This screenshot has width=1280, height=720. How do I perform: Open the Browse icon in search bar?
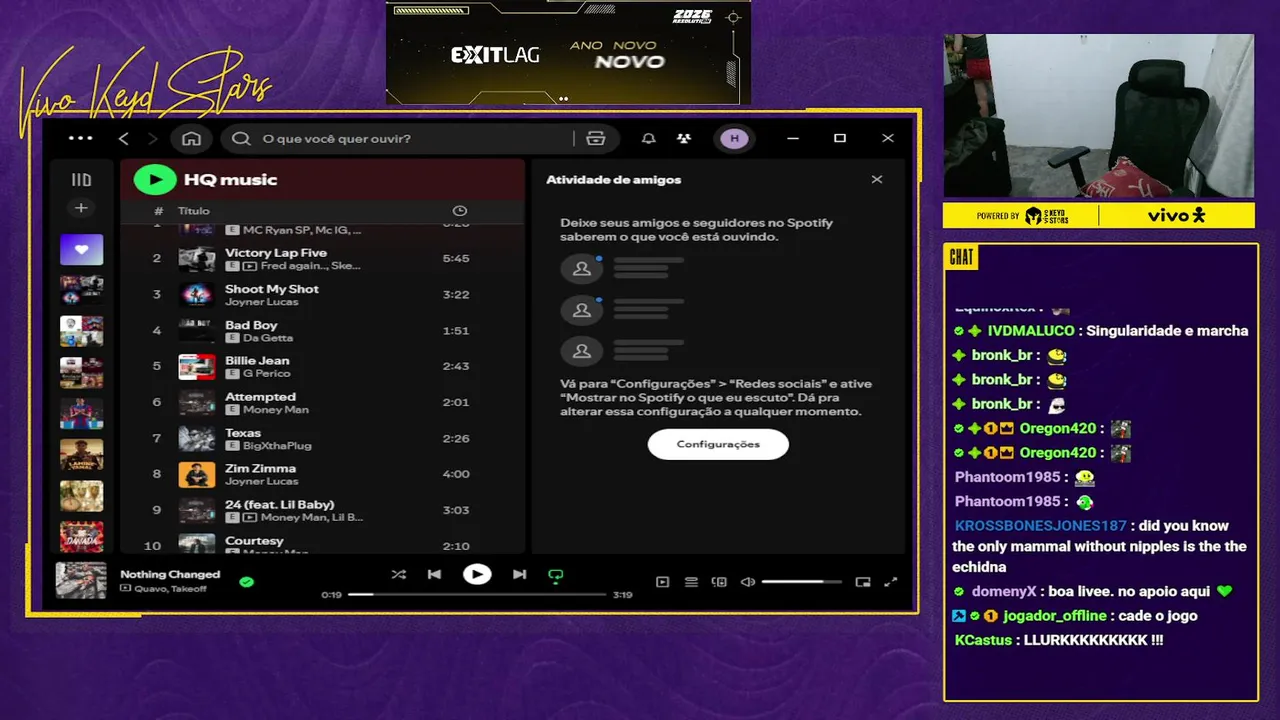[596, 138]
